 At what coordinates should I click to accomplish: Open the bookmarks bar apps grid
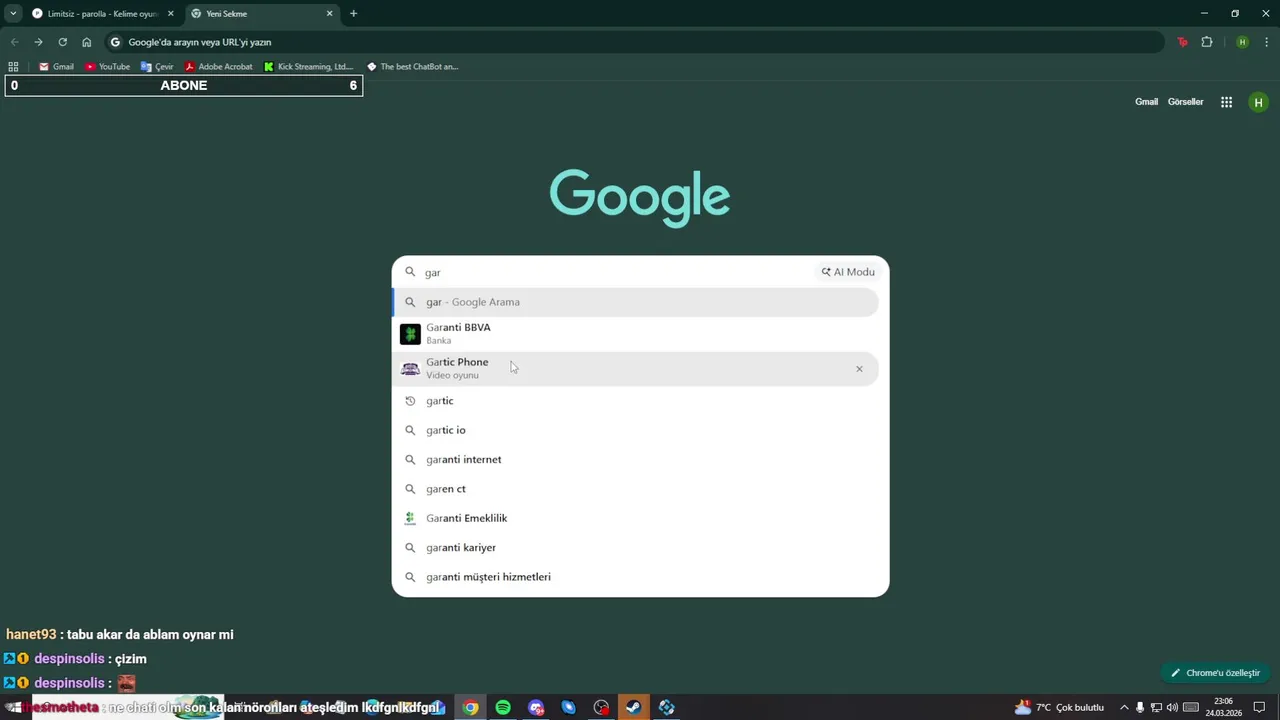coord(13,67)
